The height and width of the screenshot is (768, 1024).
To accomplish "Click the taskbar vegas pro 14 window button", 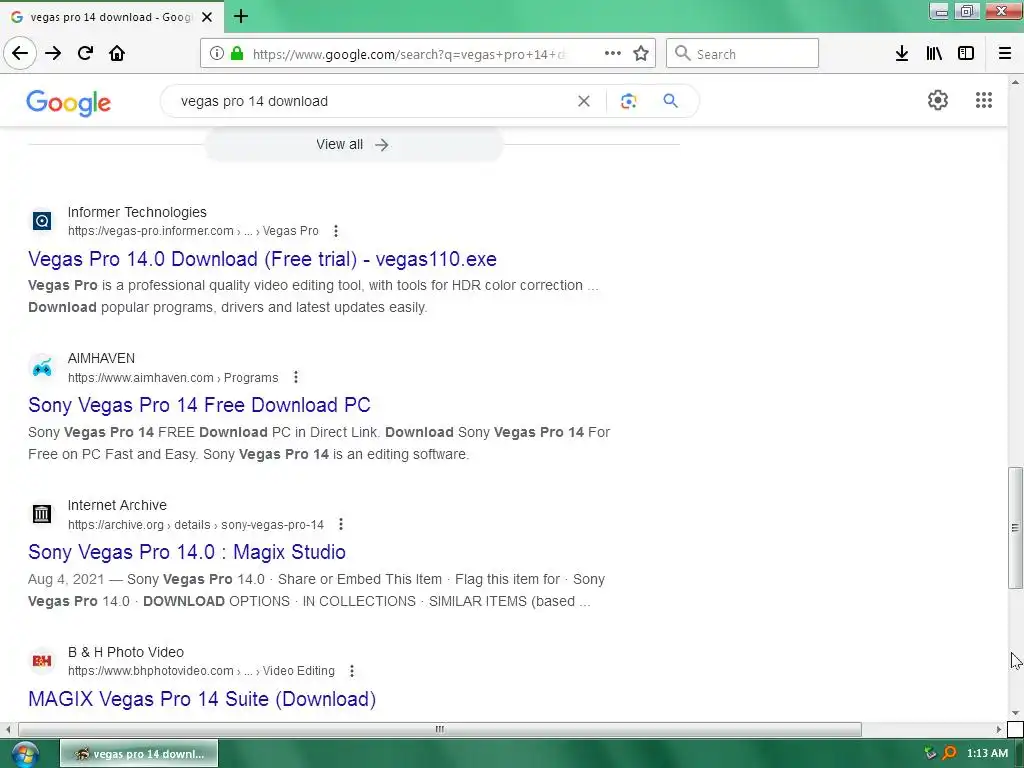I will pyautogui.click(x=139, y=754).
